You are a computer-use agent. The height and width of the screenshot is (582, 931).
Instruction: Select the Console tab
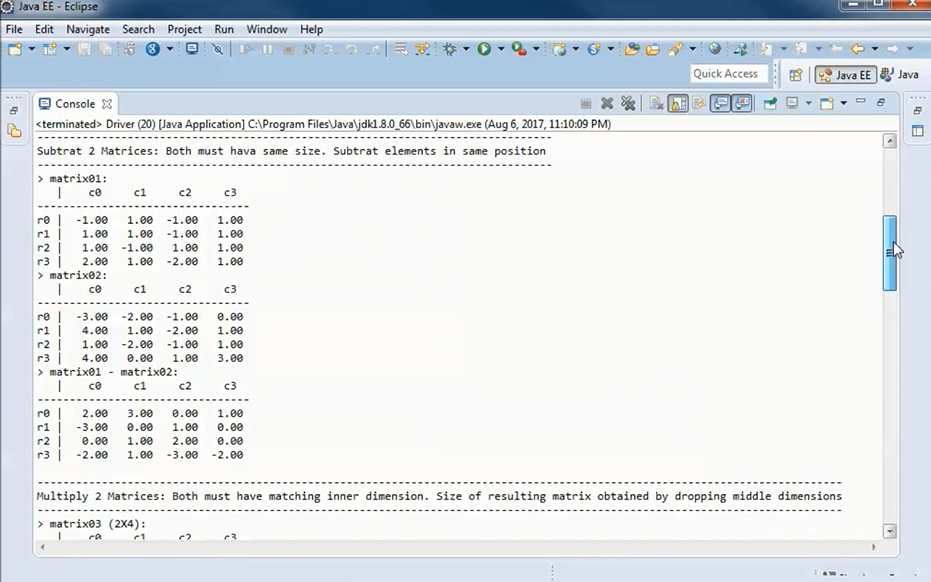75,103
